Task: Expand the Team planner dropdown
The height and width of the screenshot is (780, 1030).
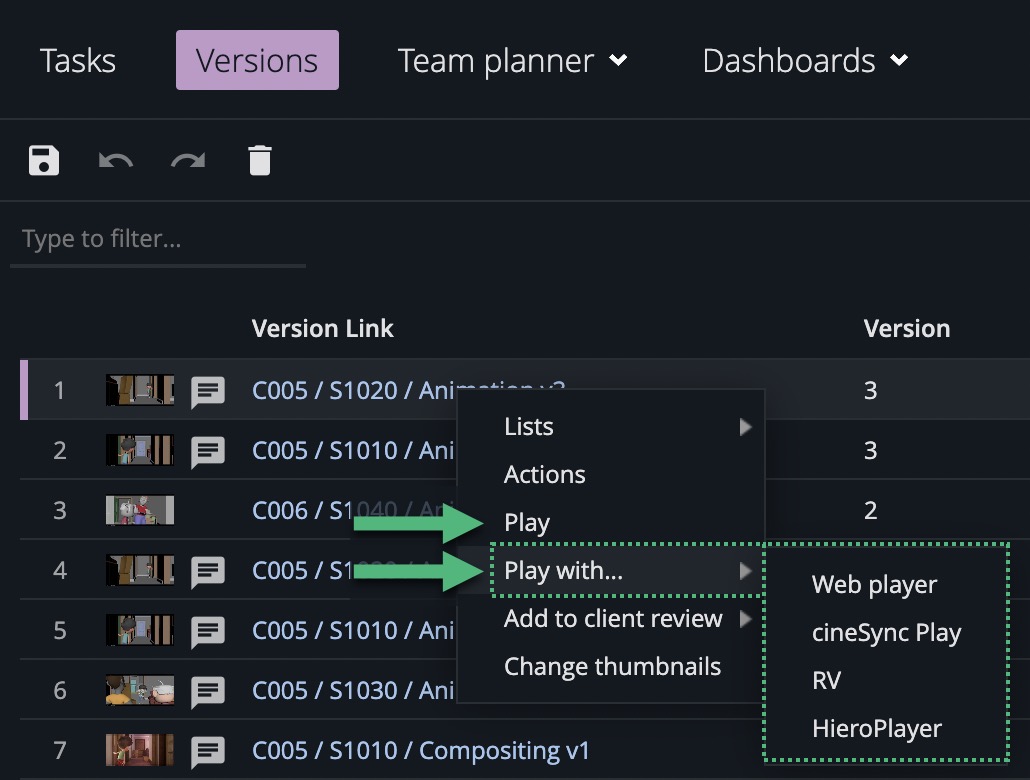Action: coord(514,60)
